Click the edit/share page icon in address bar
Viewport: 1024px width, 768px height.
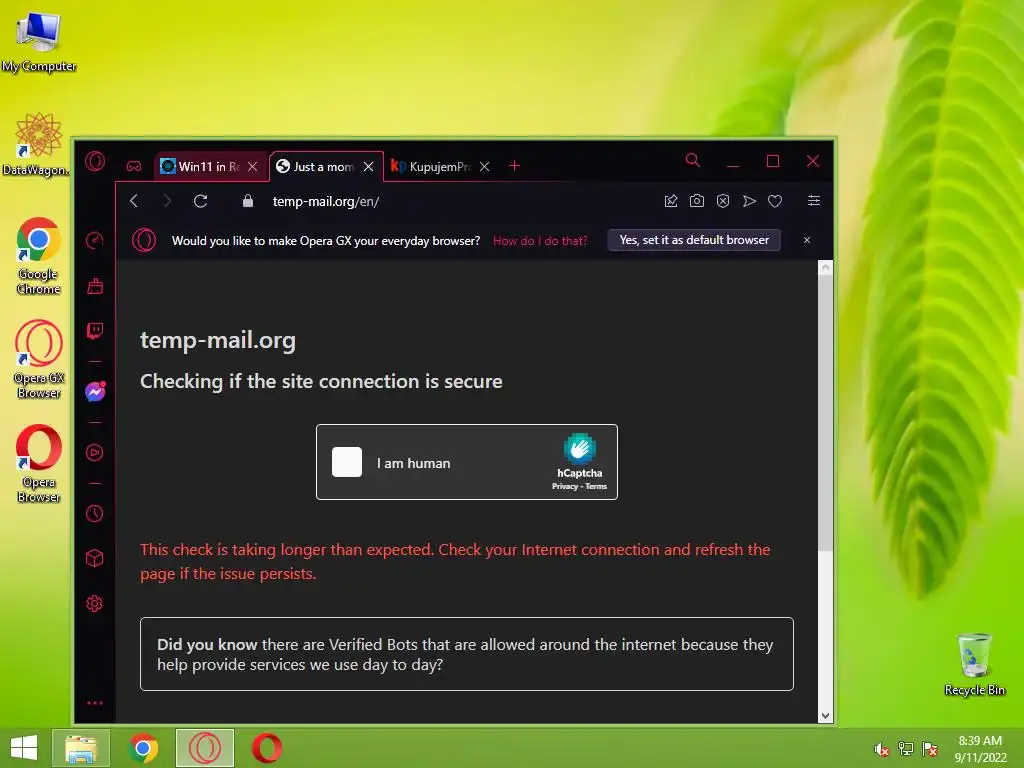point(671,200)
